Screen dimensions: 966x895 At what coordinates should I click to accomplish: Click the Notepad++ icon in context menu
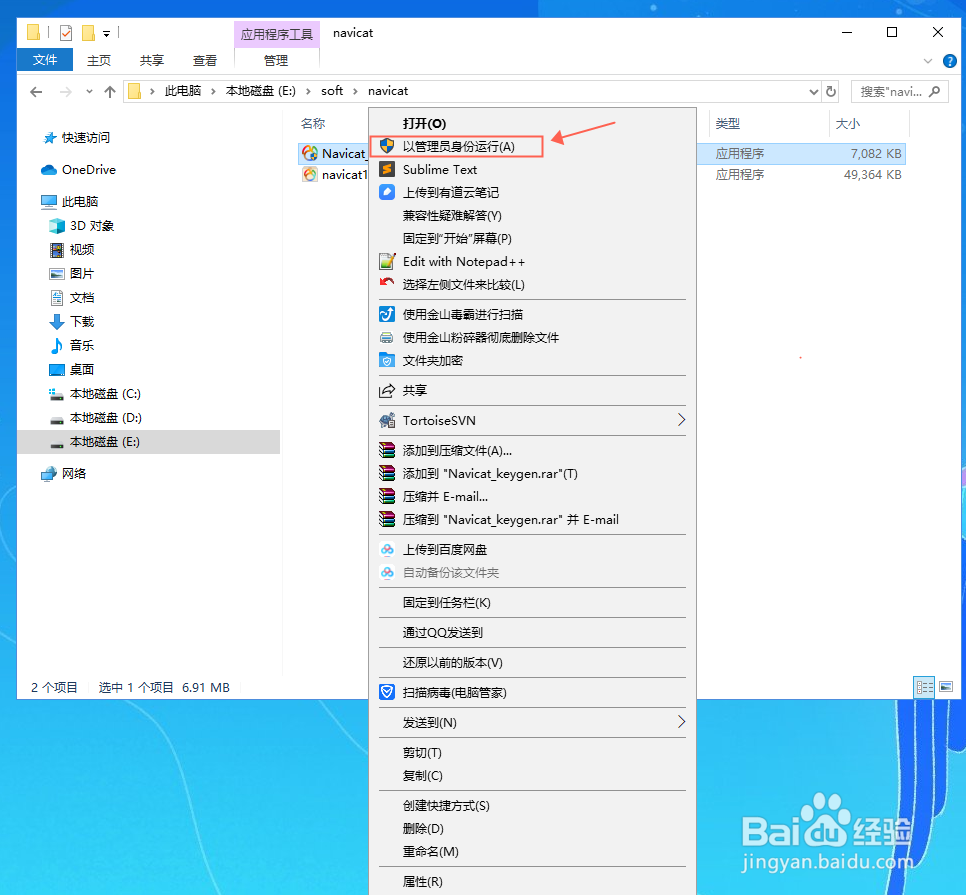387,261
